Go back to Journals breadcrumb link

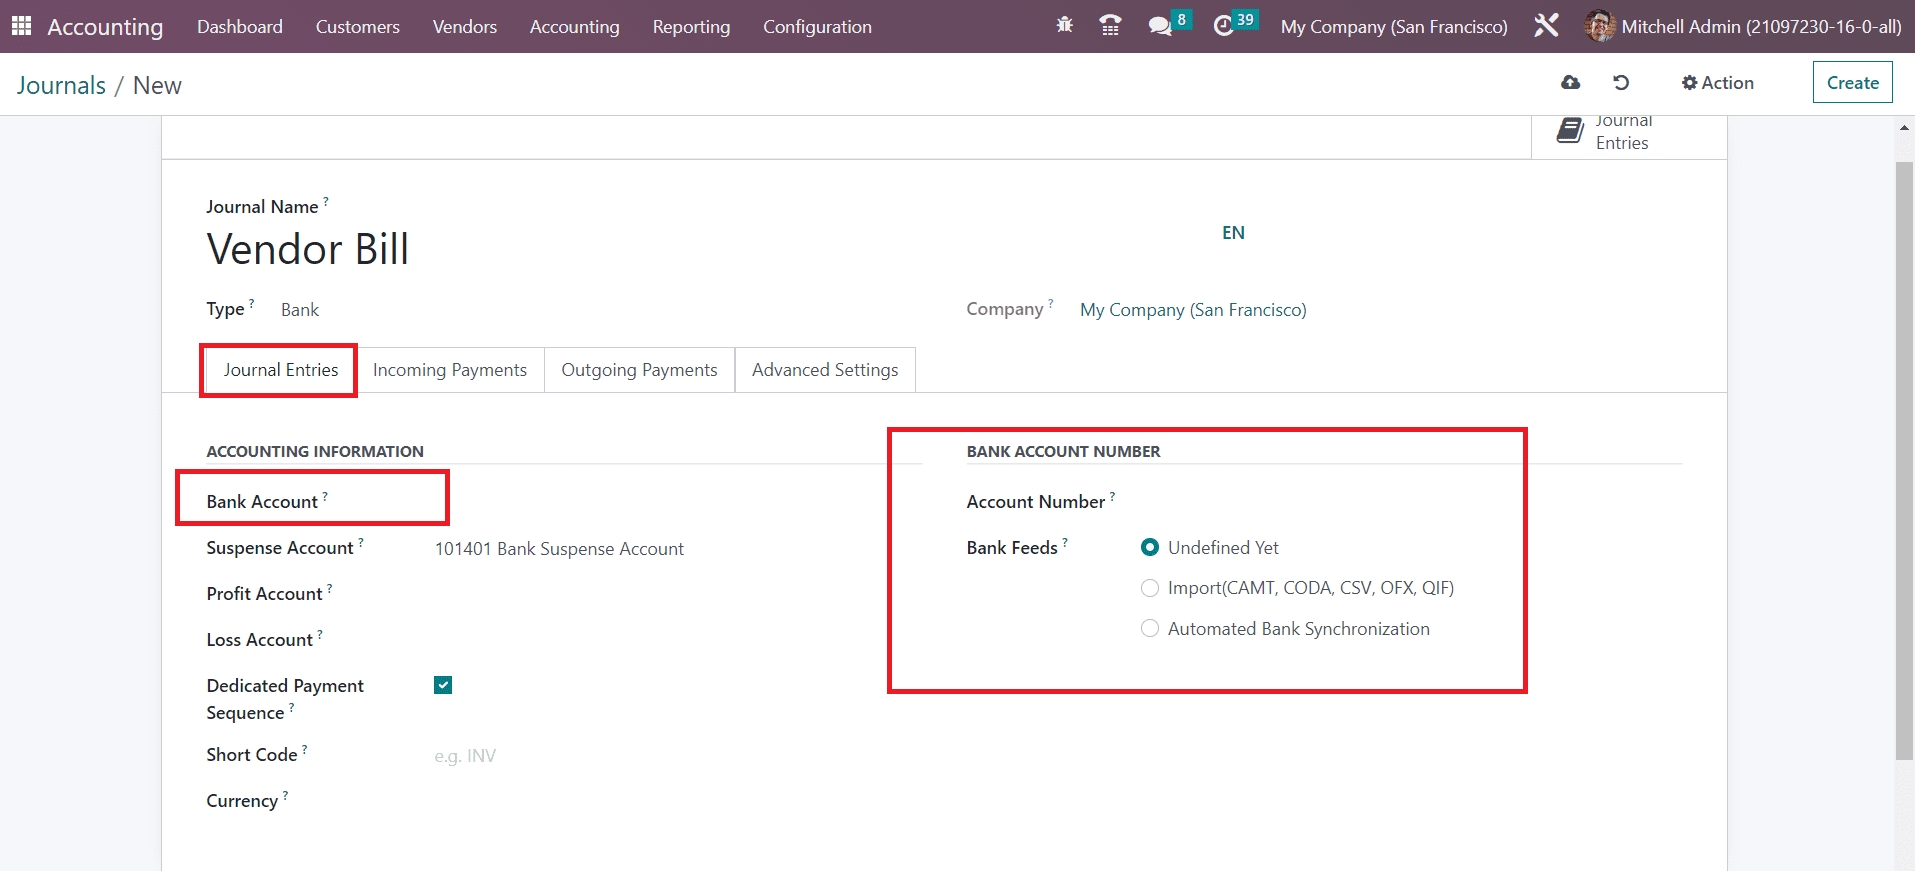[61, 86]
